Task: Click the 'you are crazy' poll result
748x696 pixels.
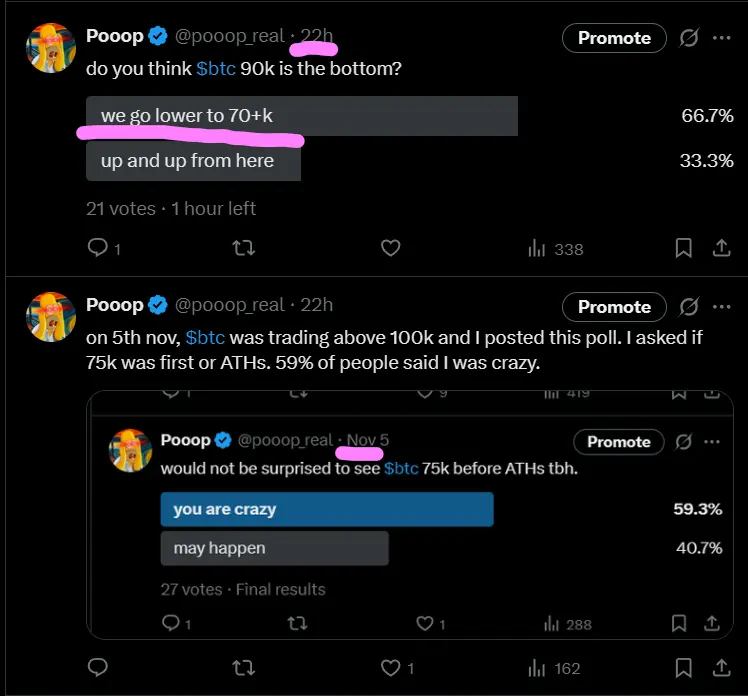Action: [x=326, y=509]
